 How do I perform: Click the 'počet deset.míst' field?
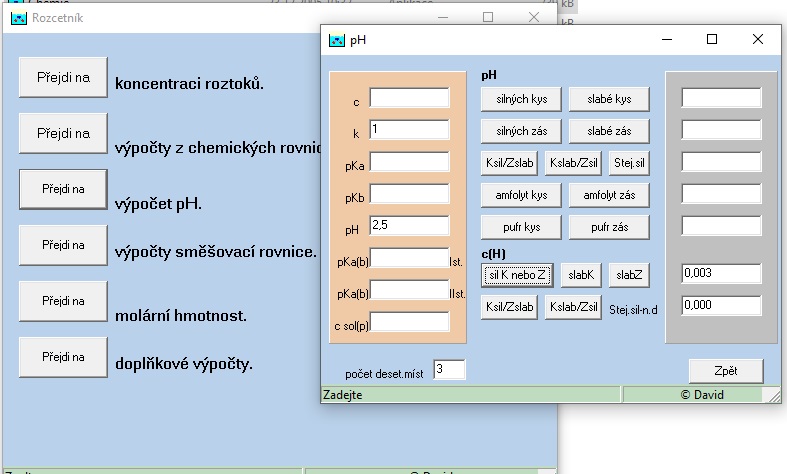(449, 370)
